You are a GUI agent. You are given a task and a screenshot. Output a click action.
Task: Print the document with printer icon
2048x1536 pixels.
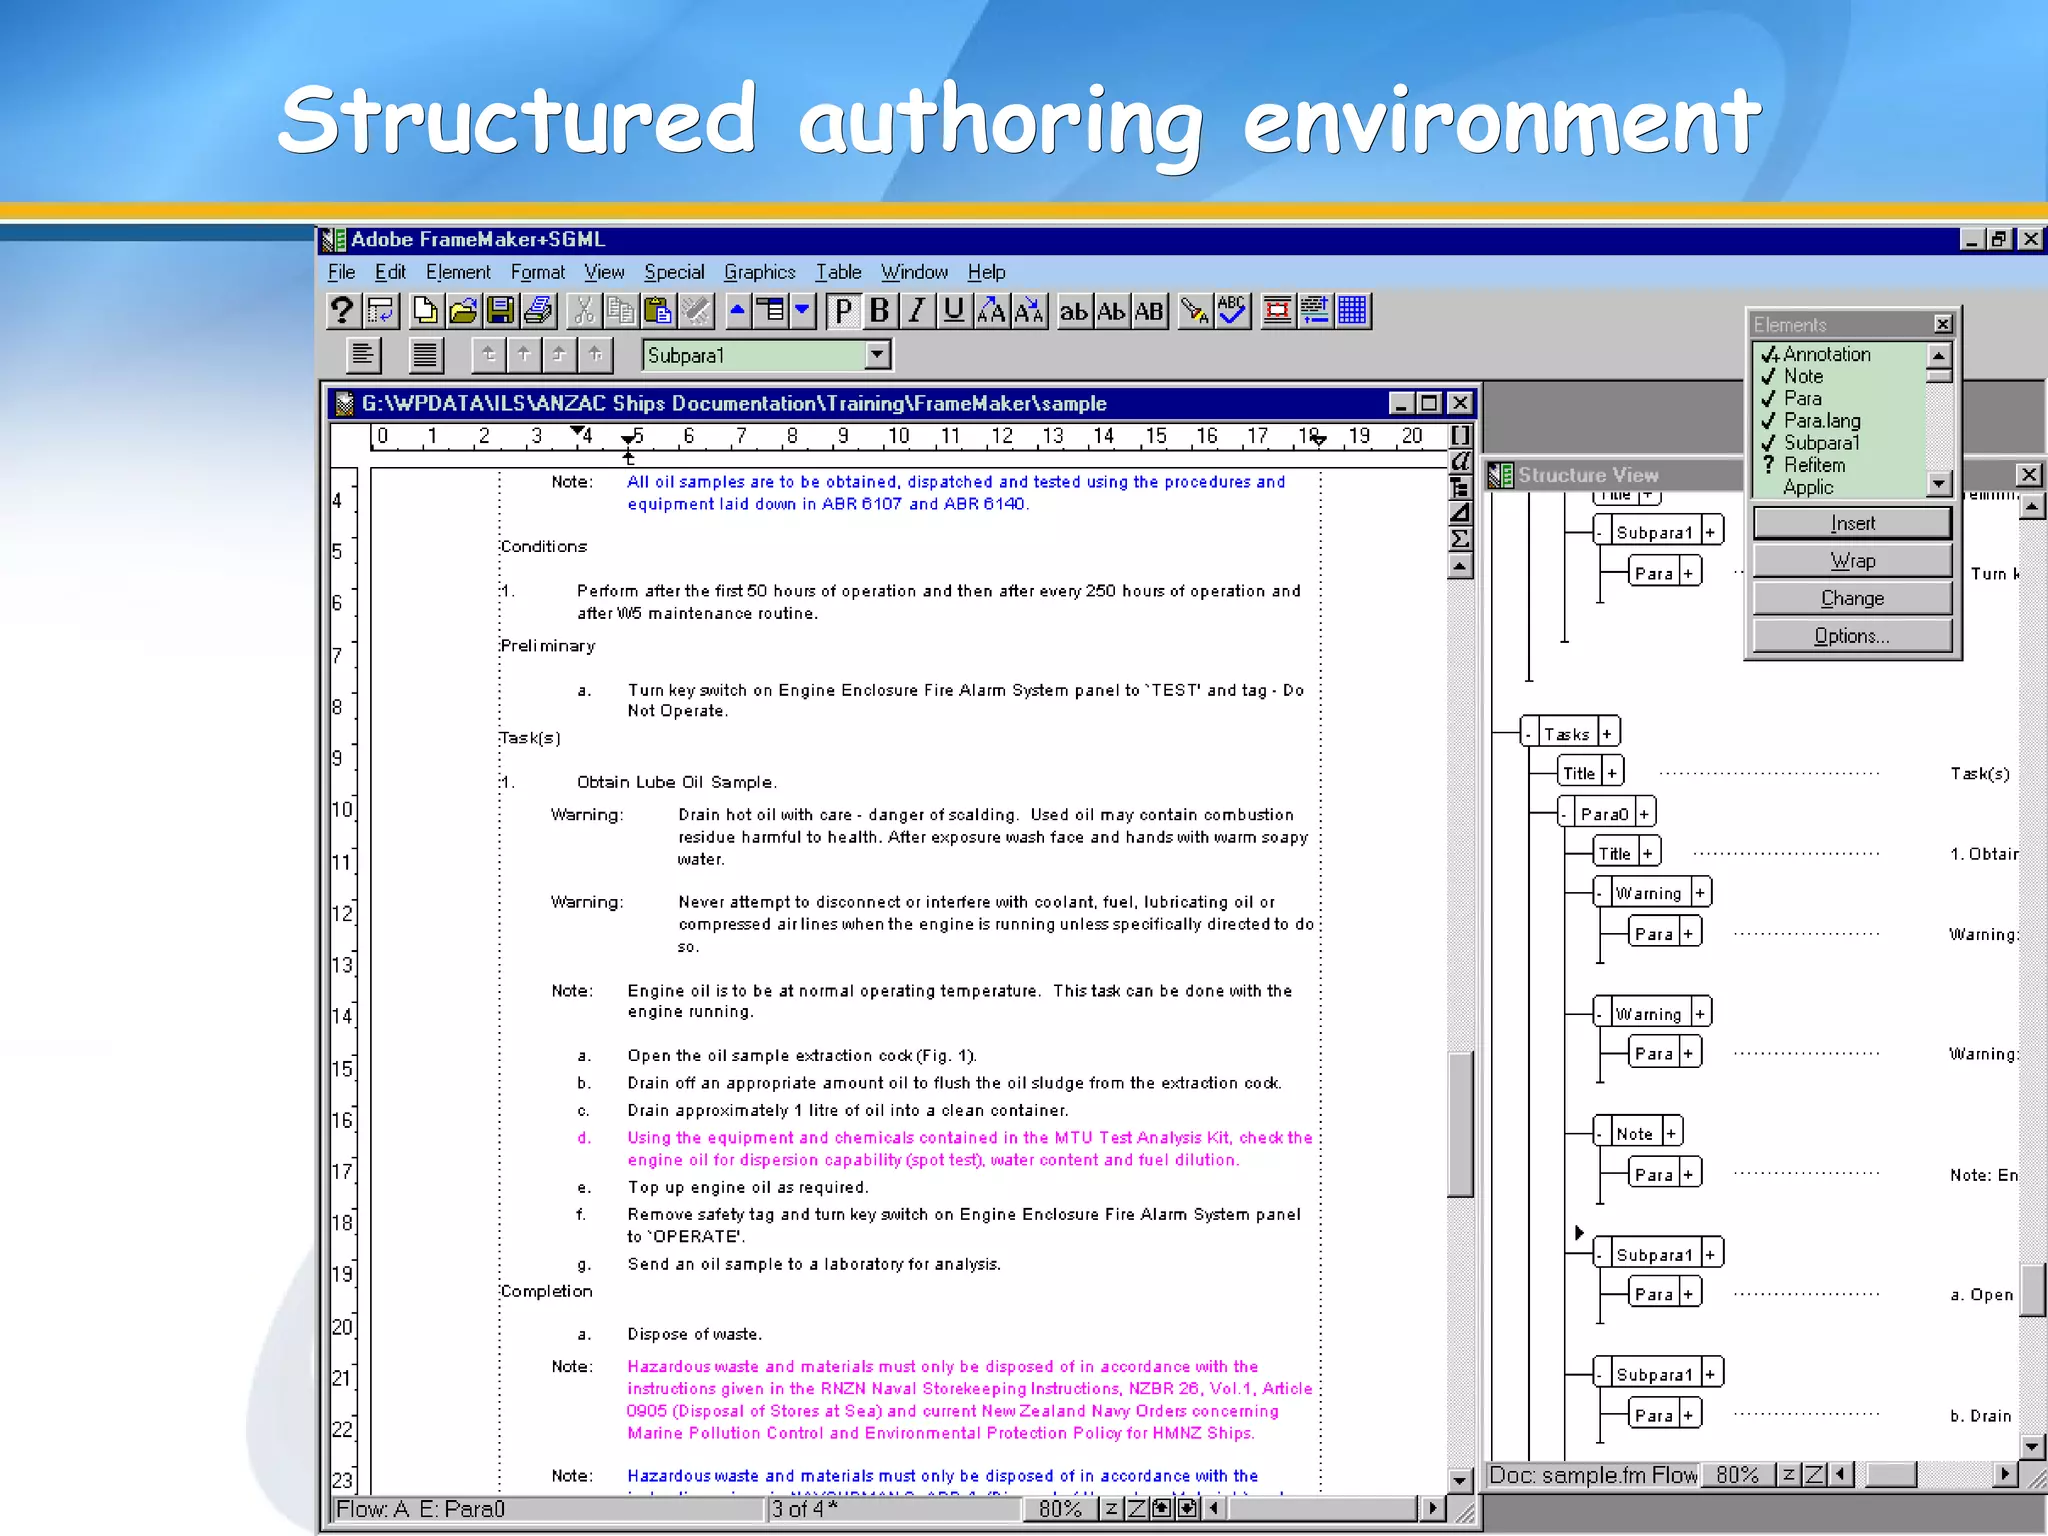(539, 311)
